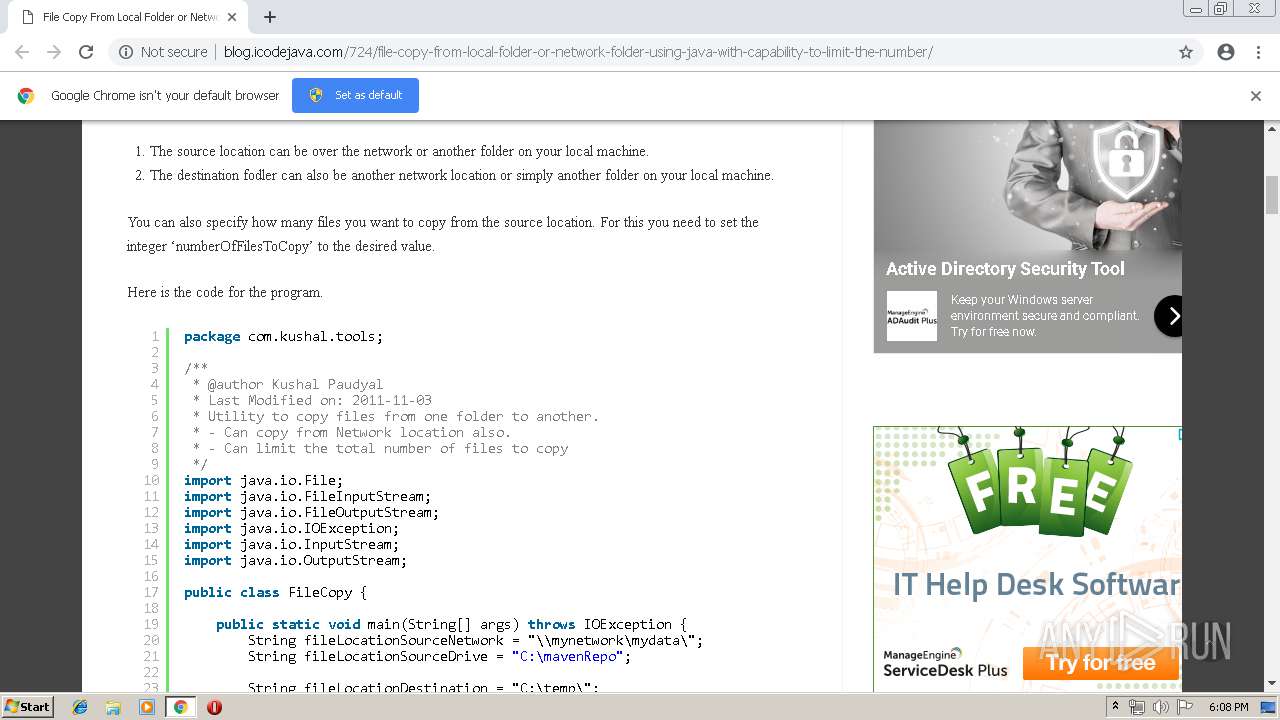Click the fileLocationSourceNetwork code line
Viewport: 1280px width, 720px height.
click(475, 640)
